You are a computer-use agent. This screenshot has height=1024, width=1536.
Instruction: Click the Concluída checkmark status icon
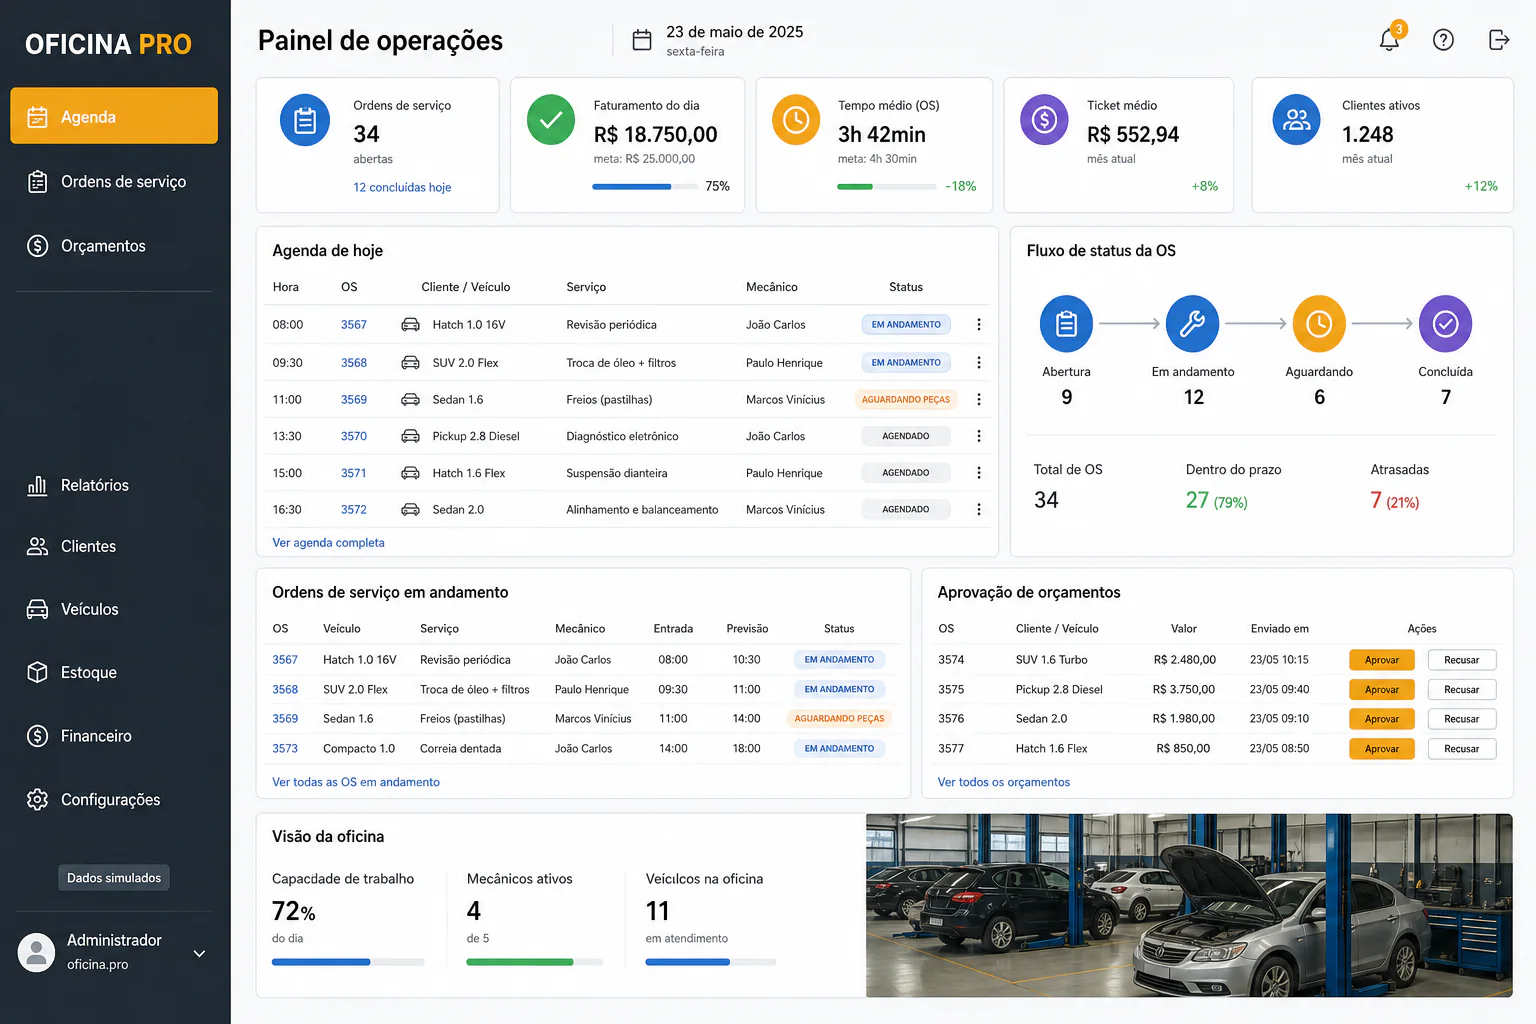pyautogui.click(x=1445, y=323)
